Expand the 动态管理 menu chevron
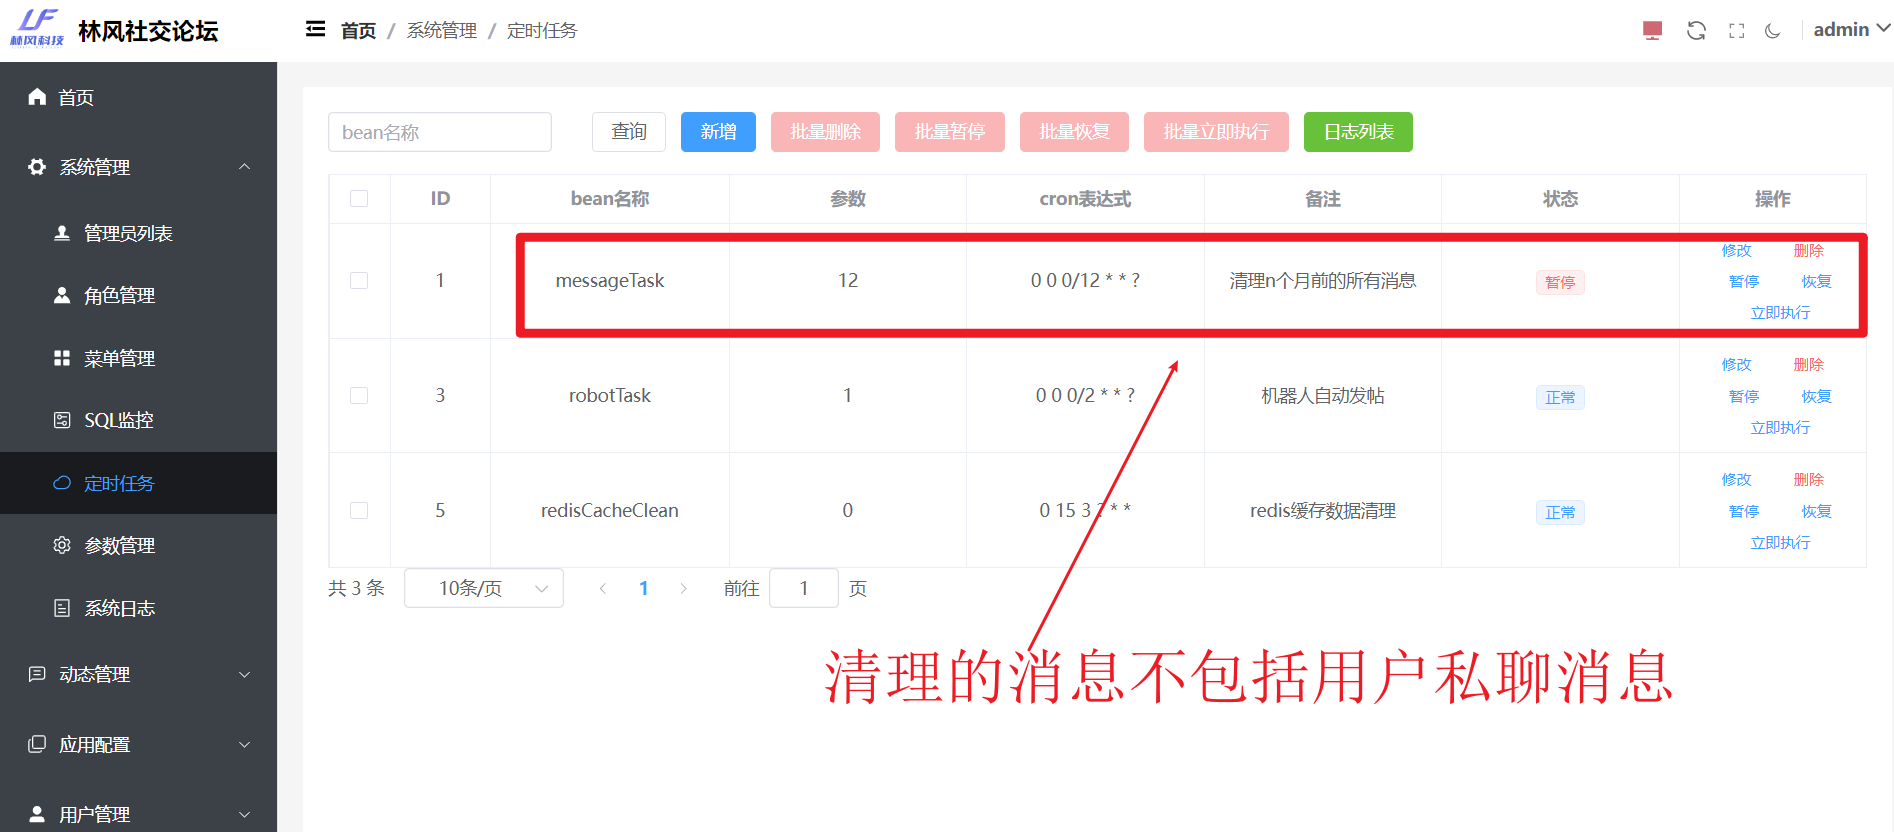 tap(245, 675)
